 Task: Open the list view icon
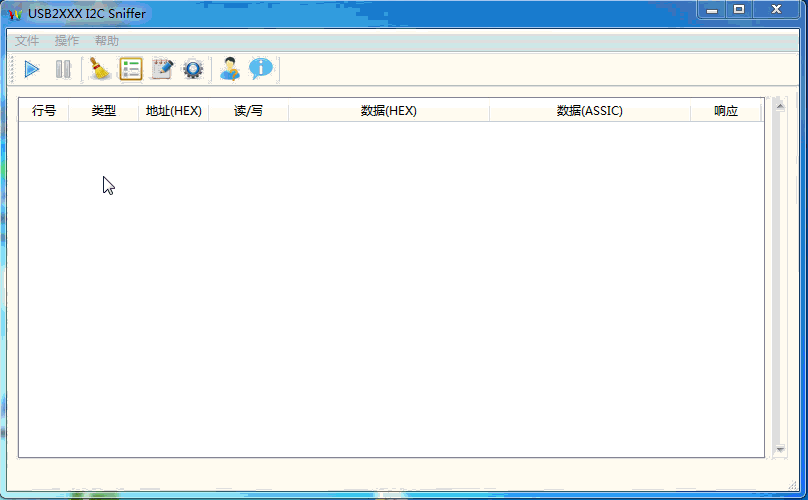[x=131, y=69]
